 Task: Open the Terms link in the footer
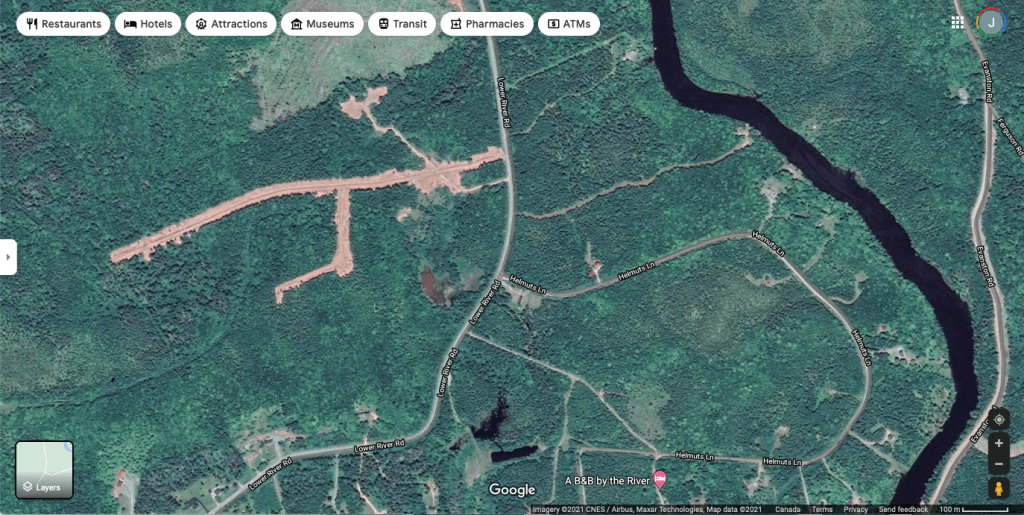click(822, 510)
